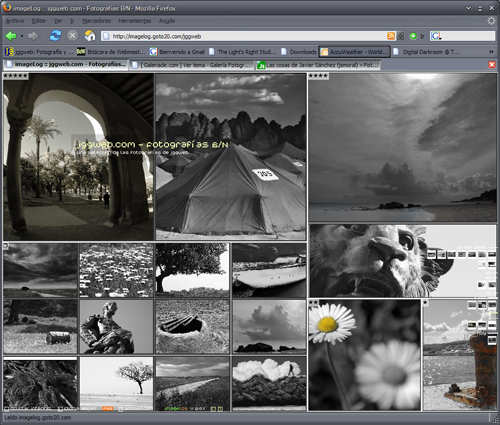Screen dimensions: 500x425
Task: Click the four-star rating on seascape photo
Action: tap(318, 76)
